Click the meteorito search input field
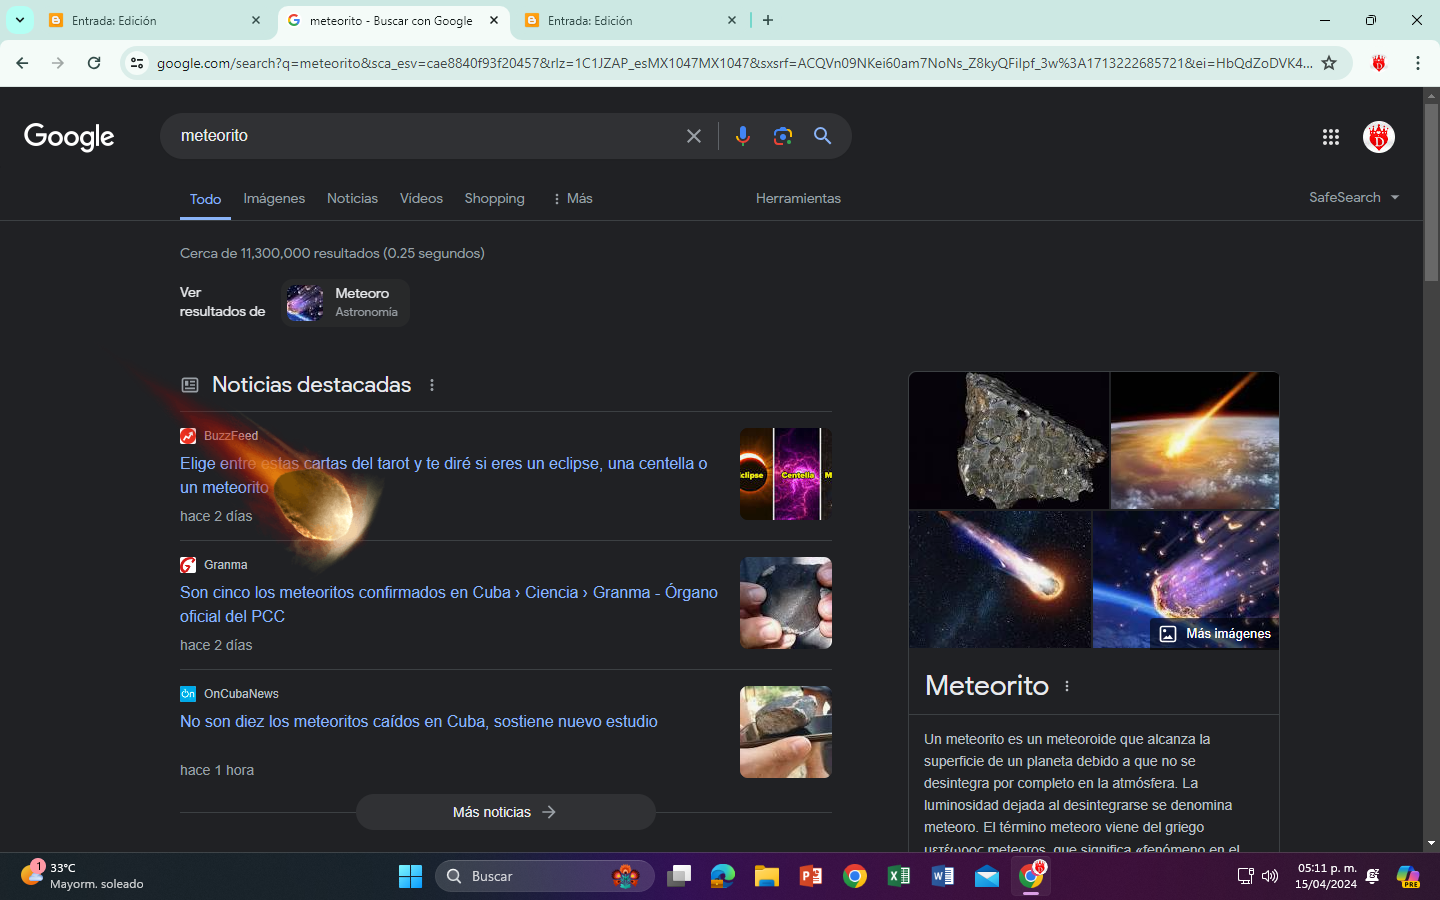 click(x=425, y=136)
